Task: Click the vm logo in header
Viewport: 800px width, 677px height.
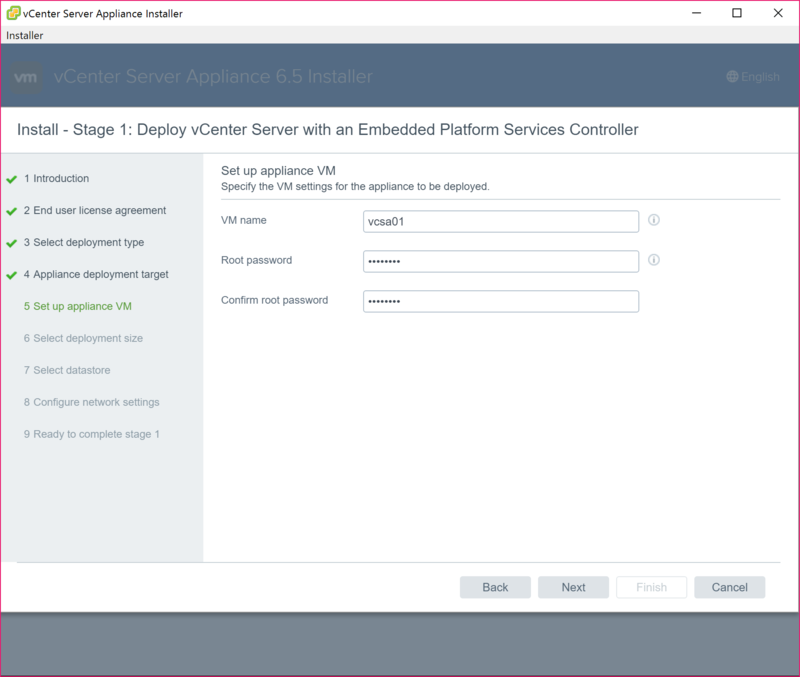Action: click(26, 77)
